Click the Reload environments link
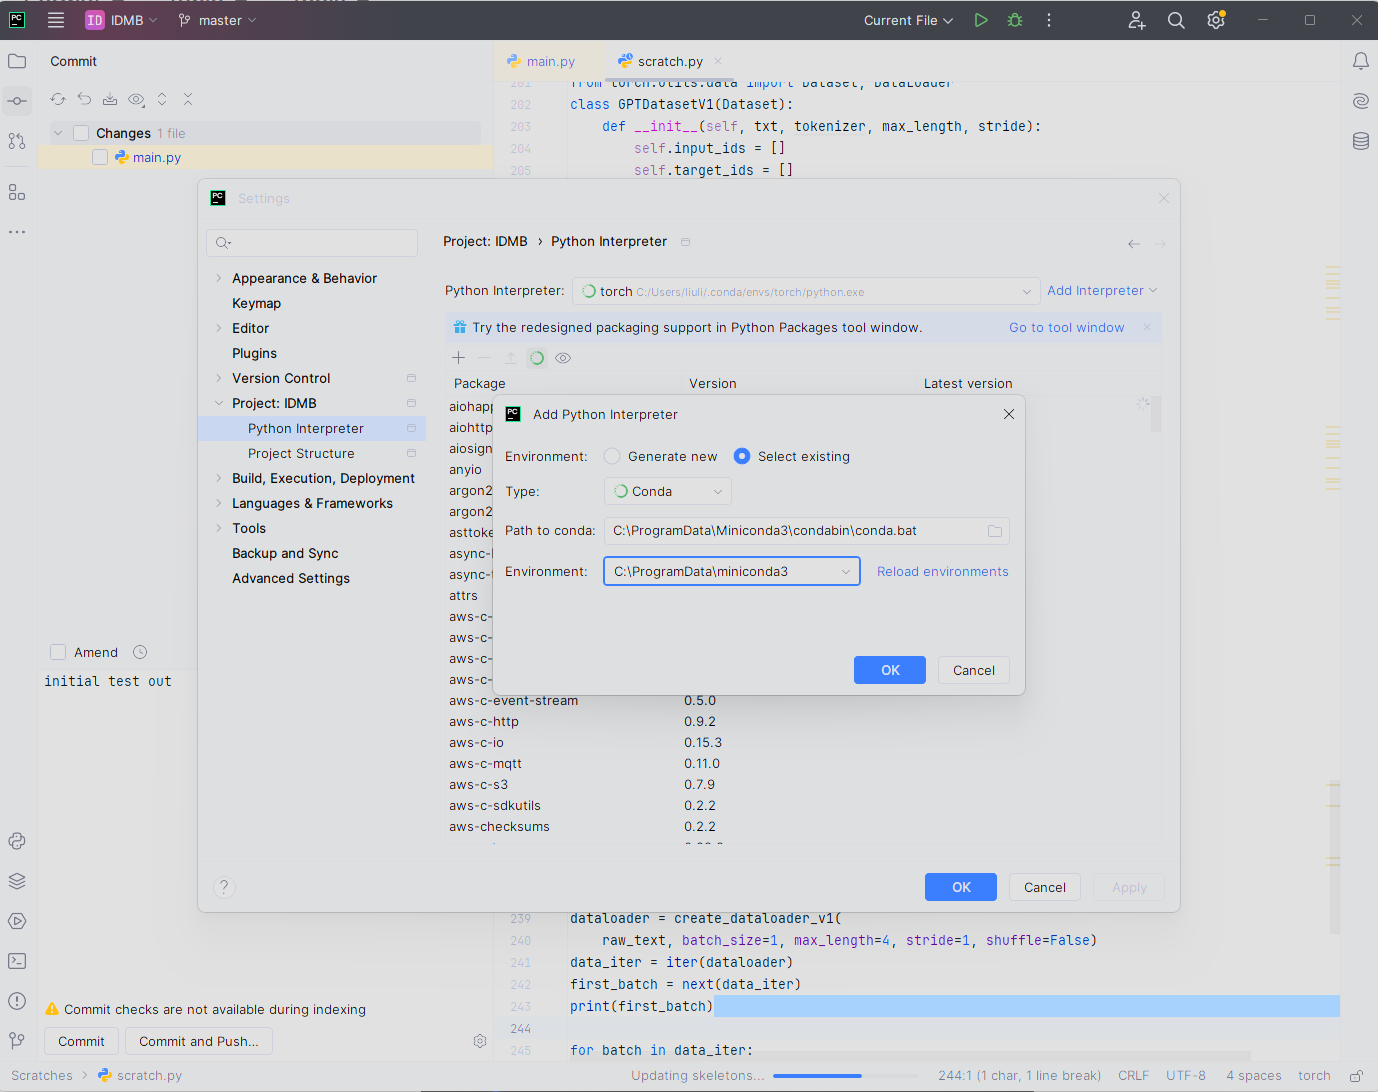The image size is (1378, 1092). [x=942, y=571]
